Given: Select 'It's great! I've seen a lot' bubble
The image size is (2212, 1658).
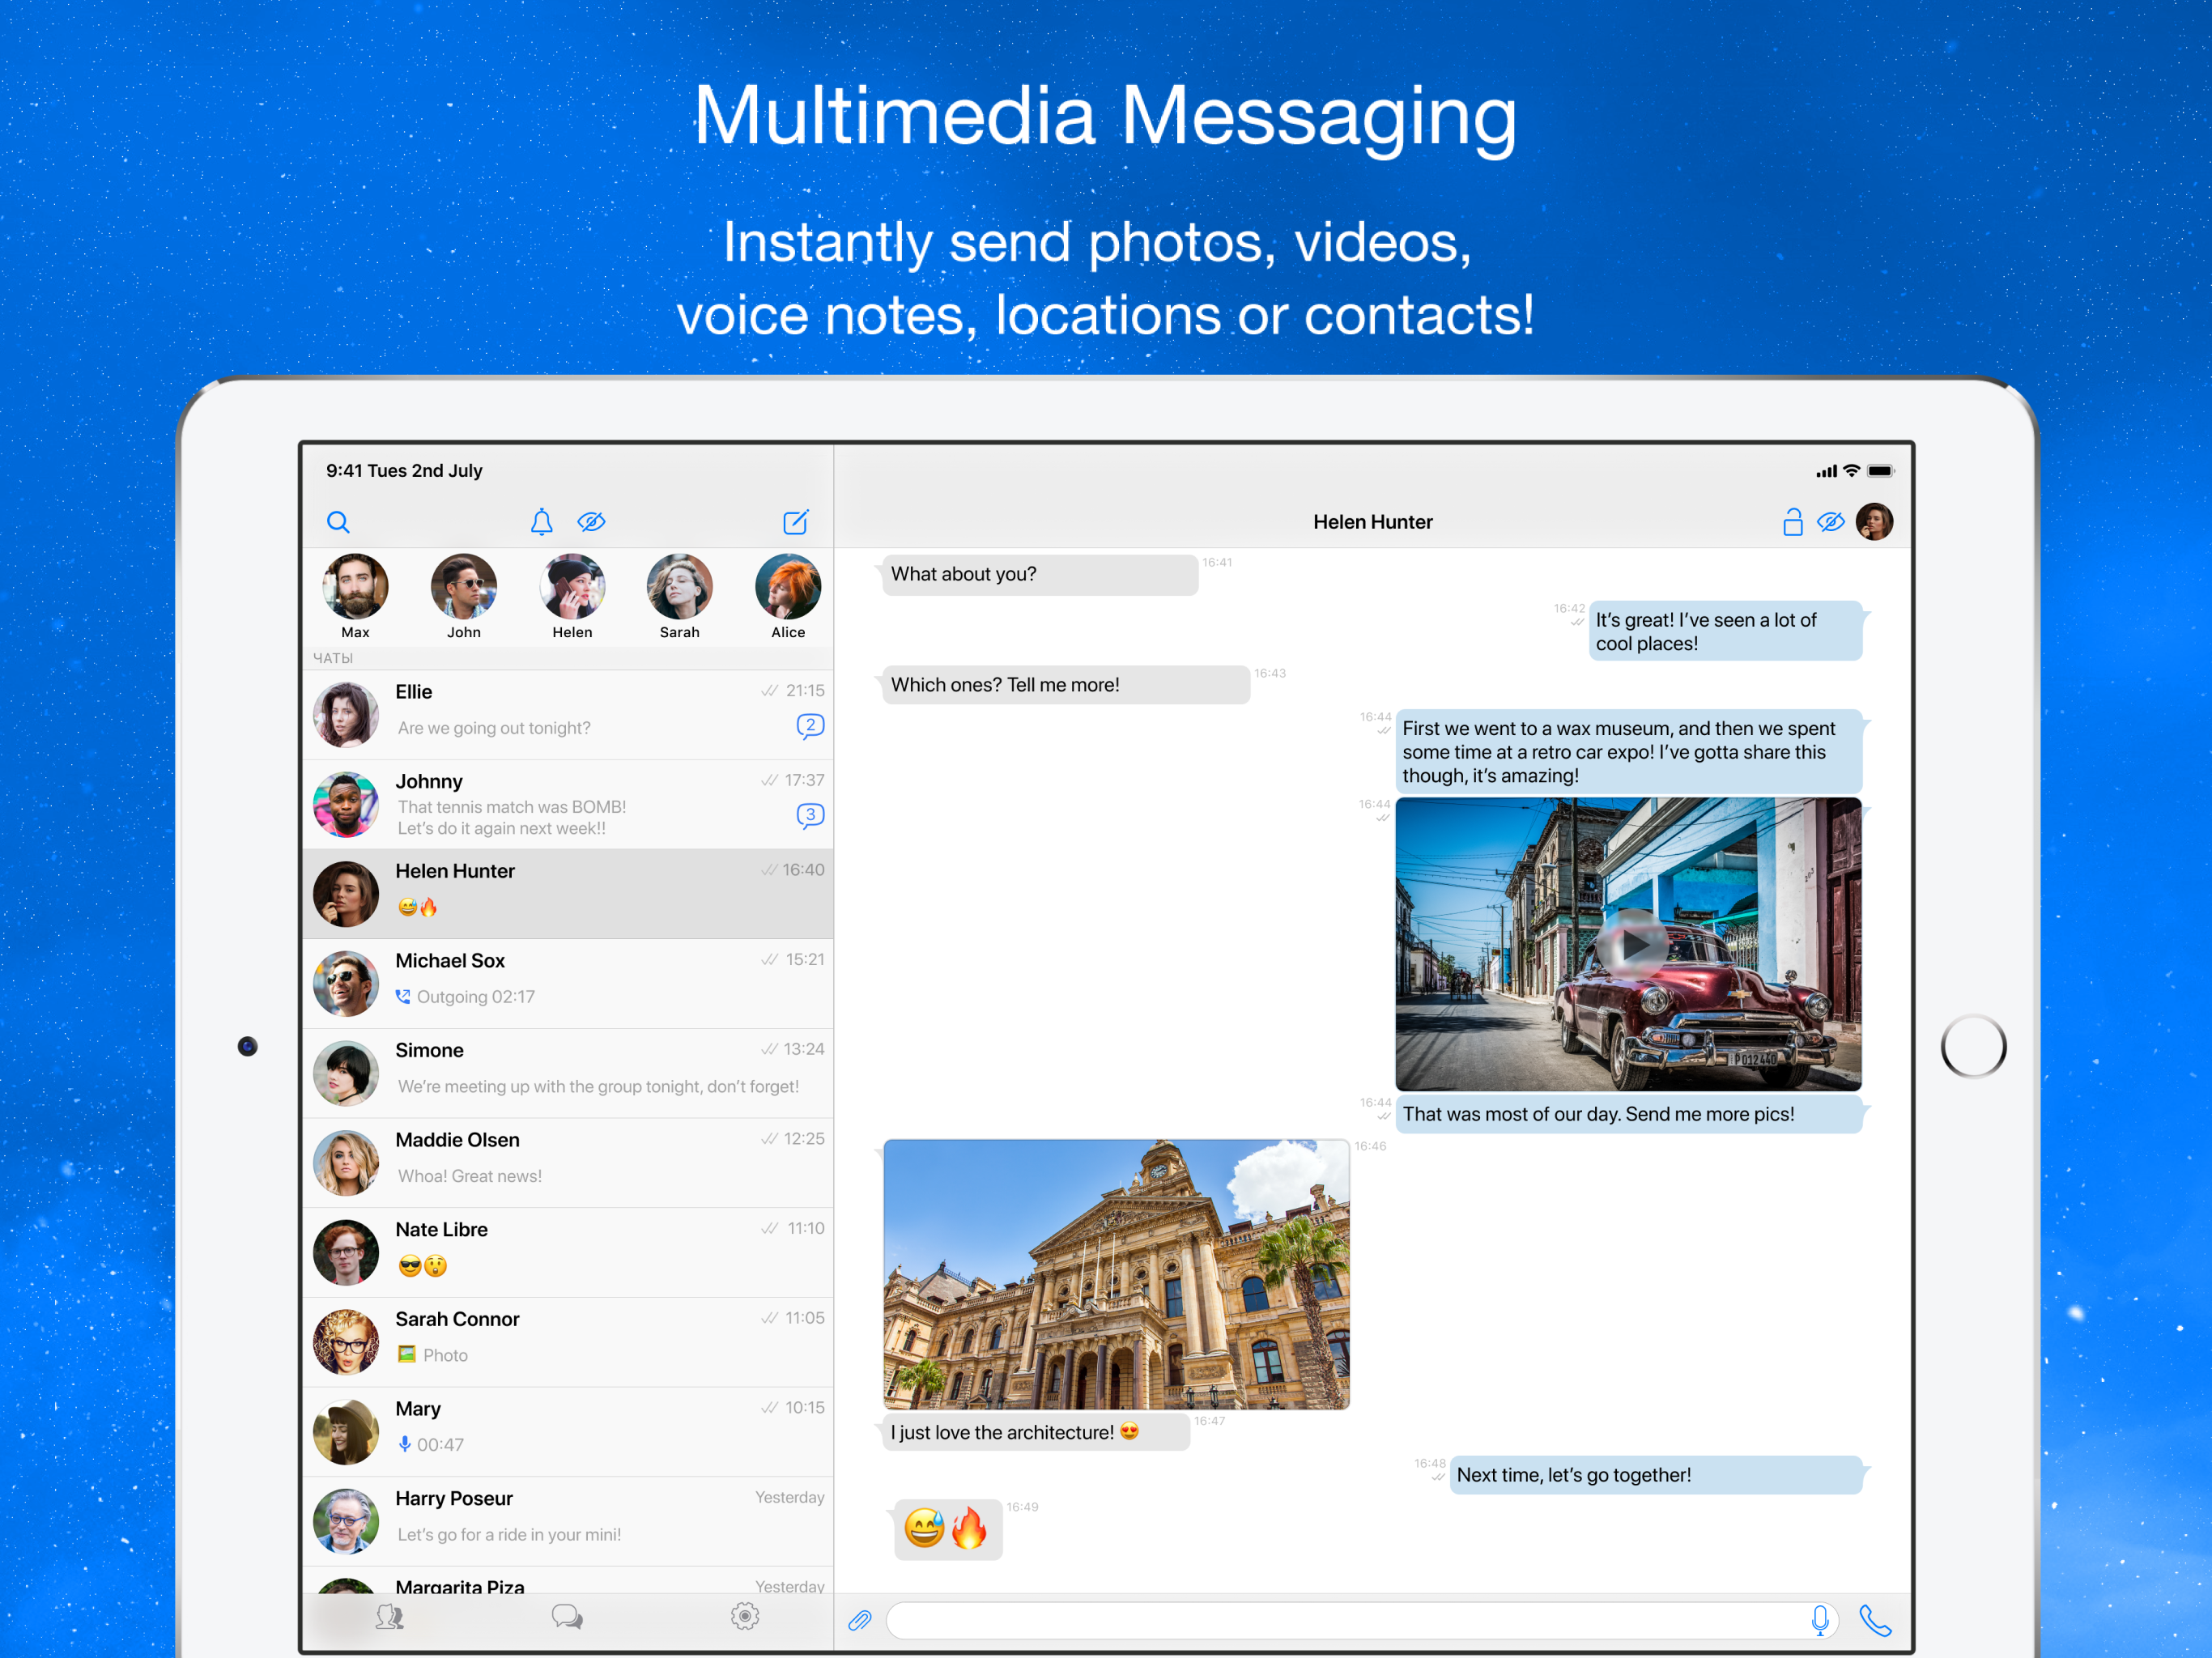Looking at the screenshot, I should coord(1726,631).
